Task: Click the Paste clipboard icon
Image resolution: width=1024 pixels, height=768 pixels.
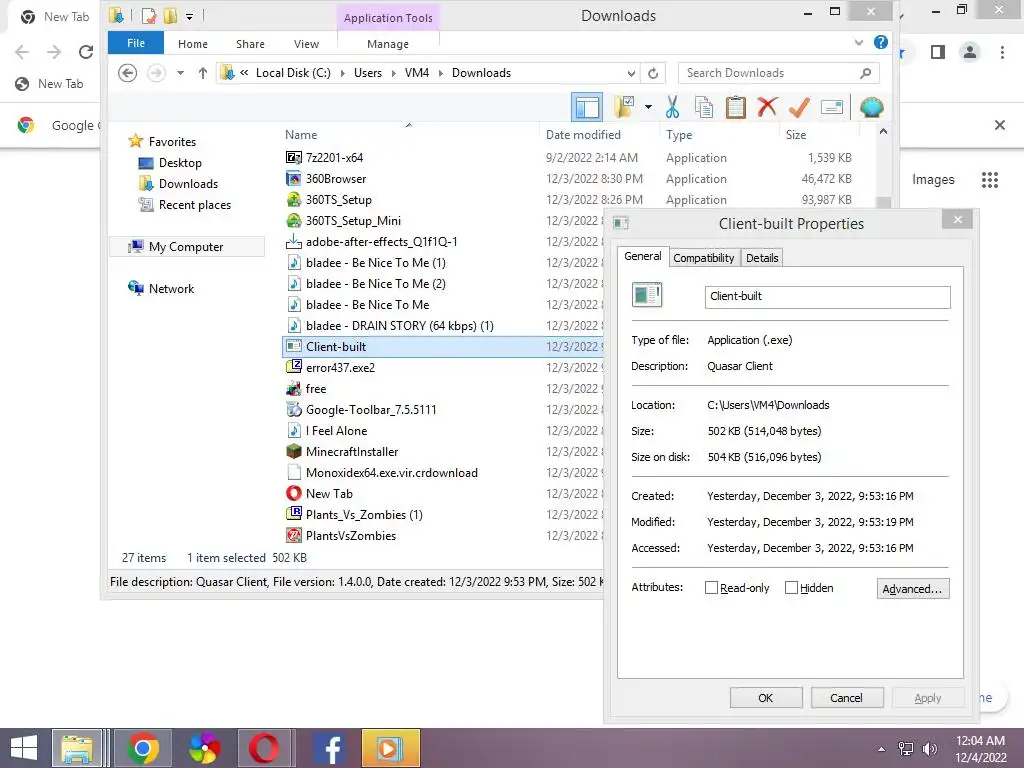Action: click(735, 107)
